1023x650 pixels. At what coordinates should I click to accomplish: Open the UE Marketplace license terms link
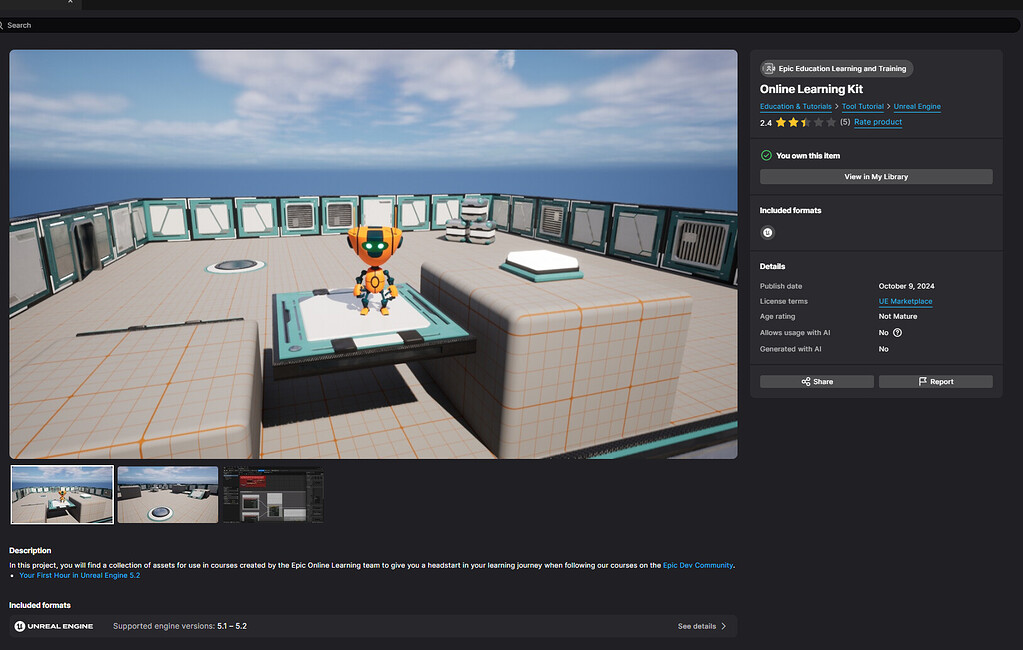(905, 301)
